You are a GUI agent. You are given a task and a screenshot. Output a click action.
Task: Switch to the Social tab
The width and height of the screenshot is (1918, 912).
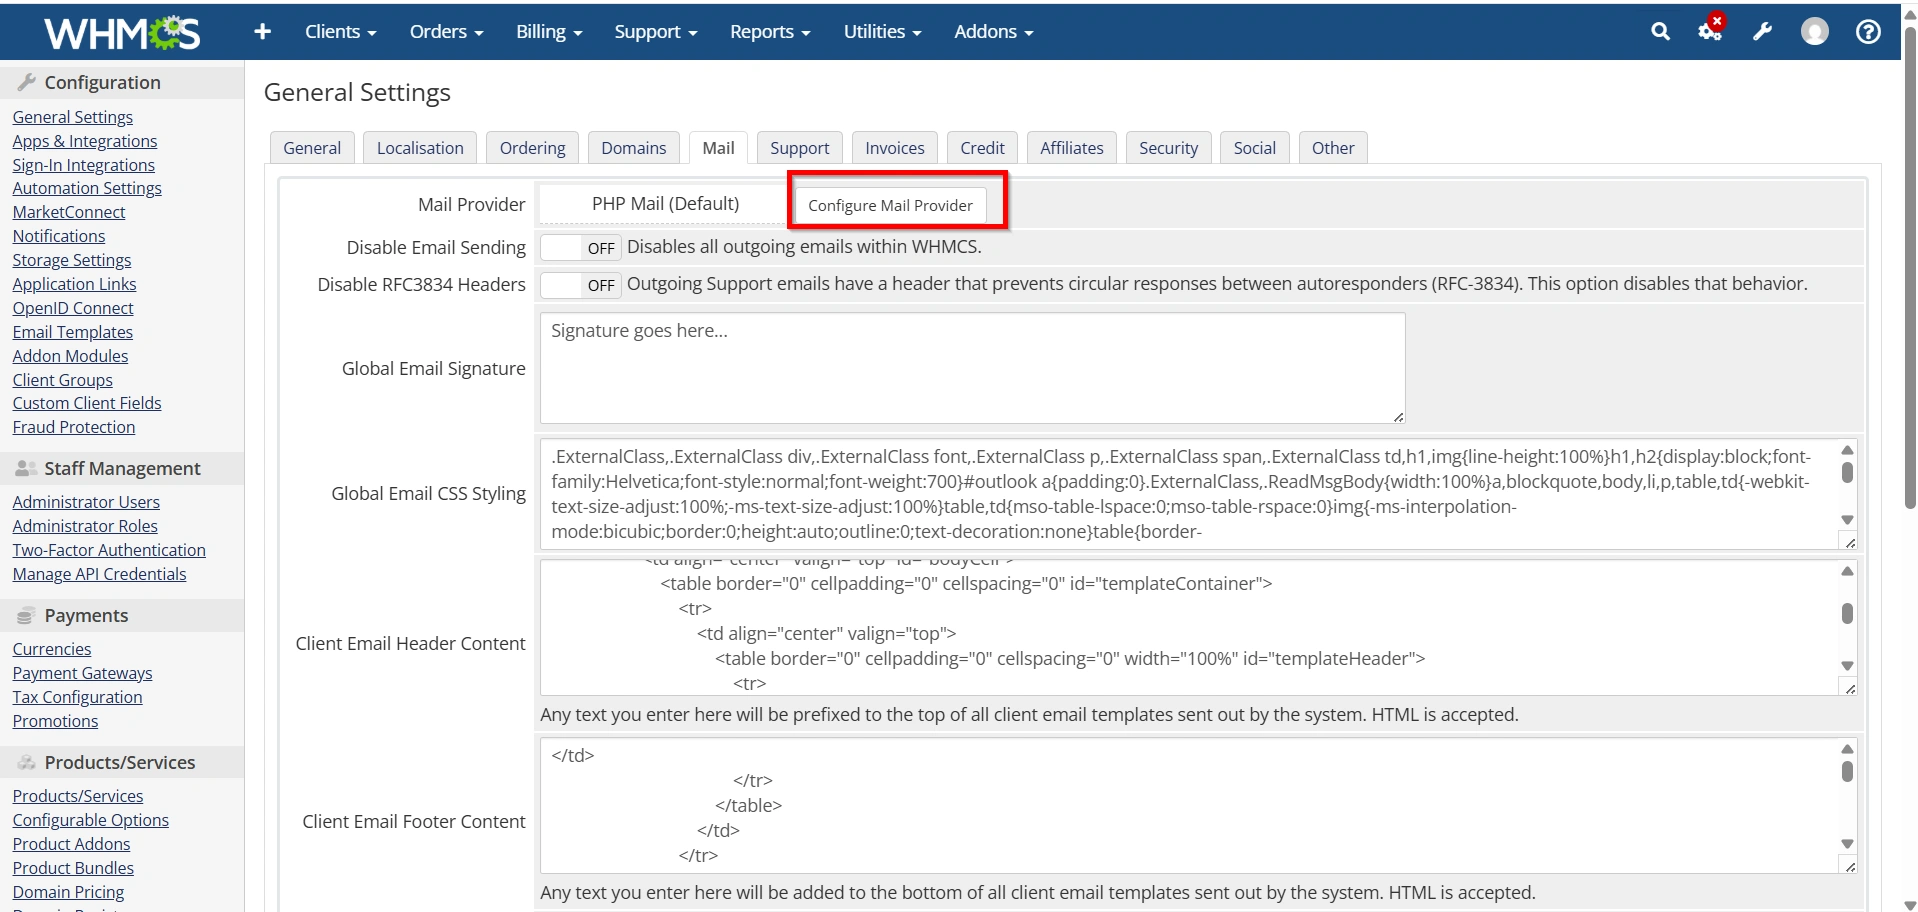(x=1254, y=148)
